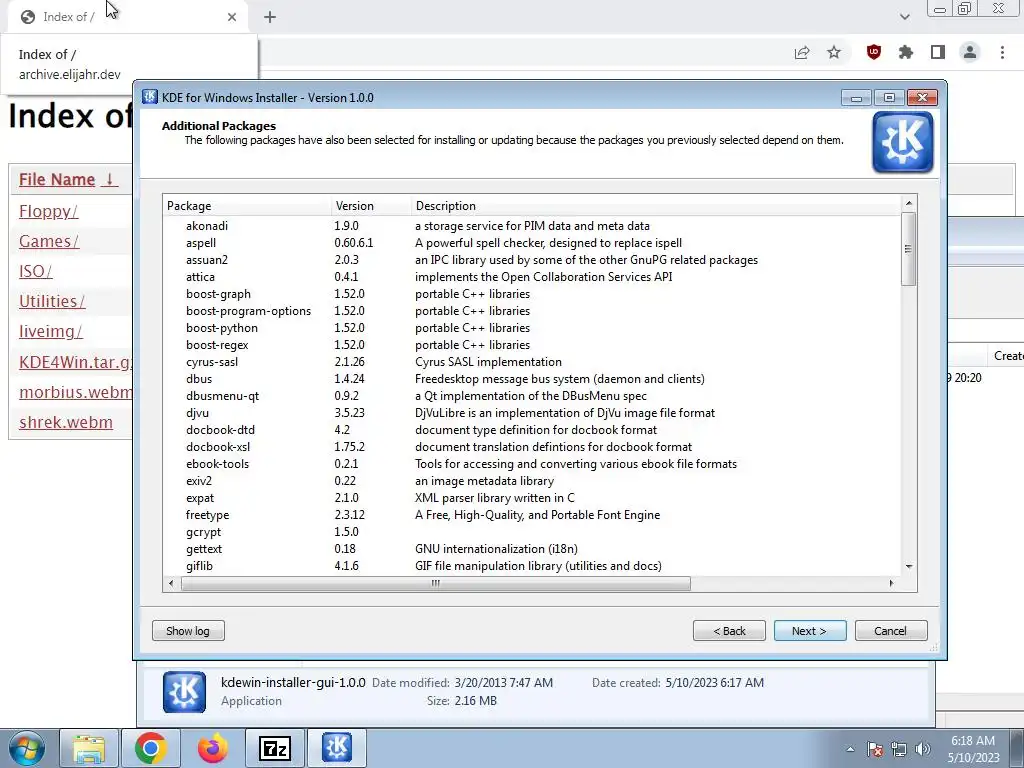Screen dimensions: 1024x768
Task: Select the freetype package row
Action: (532, 515)
